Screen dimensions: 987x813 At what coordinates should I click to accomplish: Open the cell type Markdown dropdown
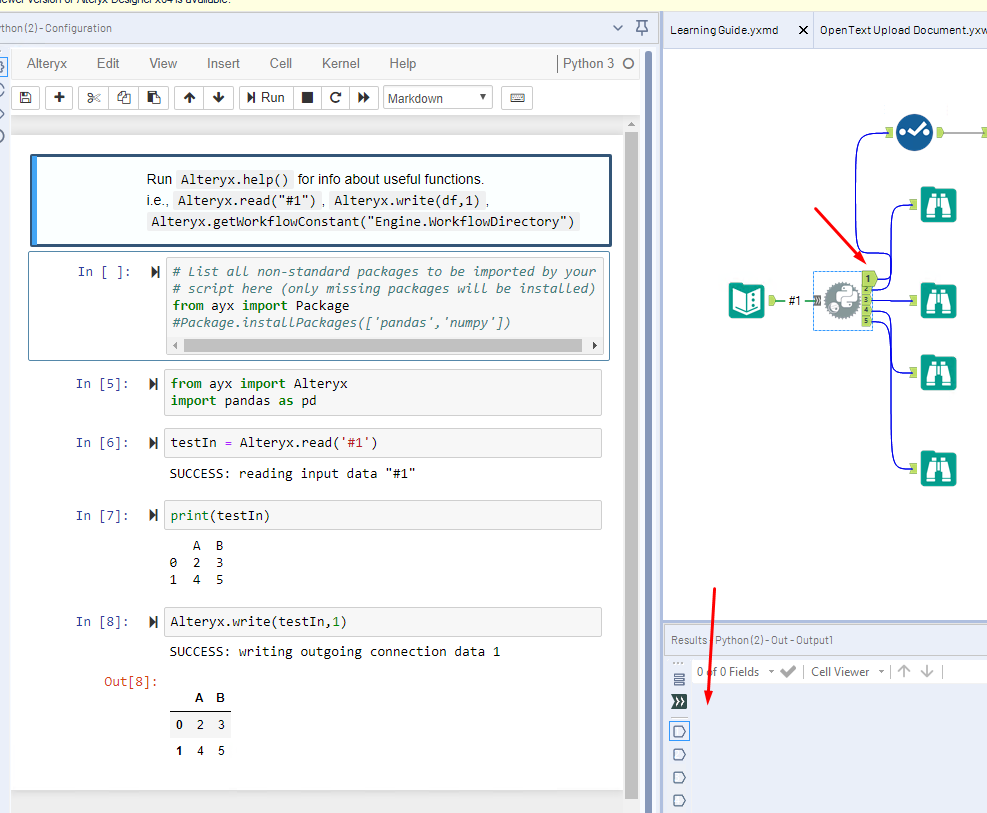click(x=437, y=98)
